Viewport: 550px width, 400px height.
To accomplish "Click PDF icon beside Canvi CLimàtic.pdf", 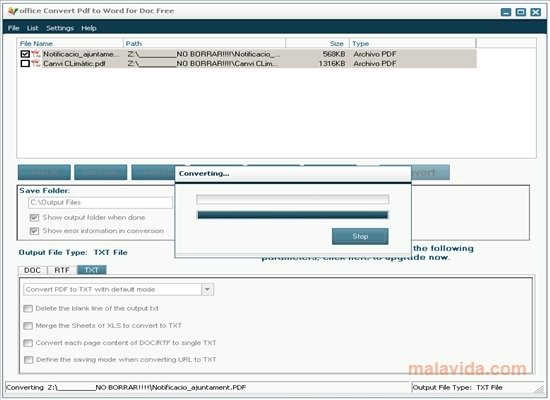I will point(35,64).
